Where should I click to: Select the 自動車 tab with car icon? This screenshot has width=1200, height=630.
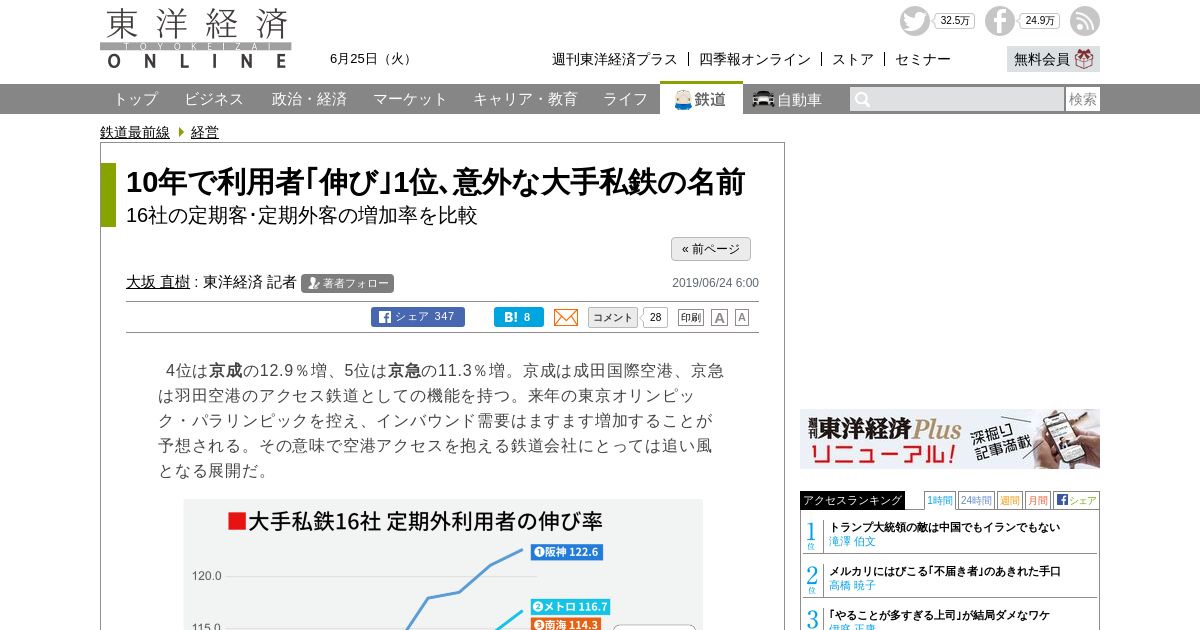click(787, 99)
